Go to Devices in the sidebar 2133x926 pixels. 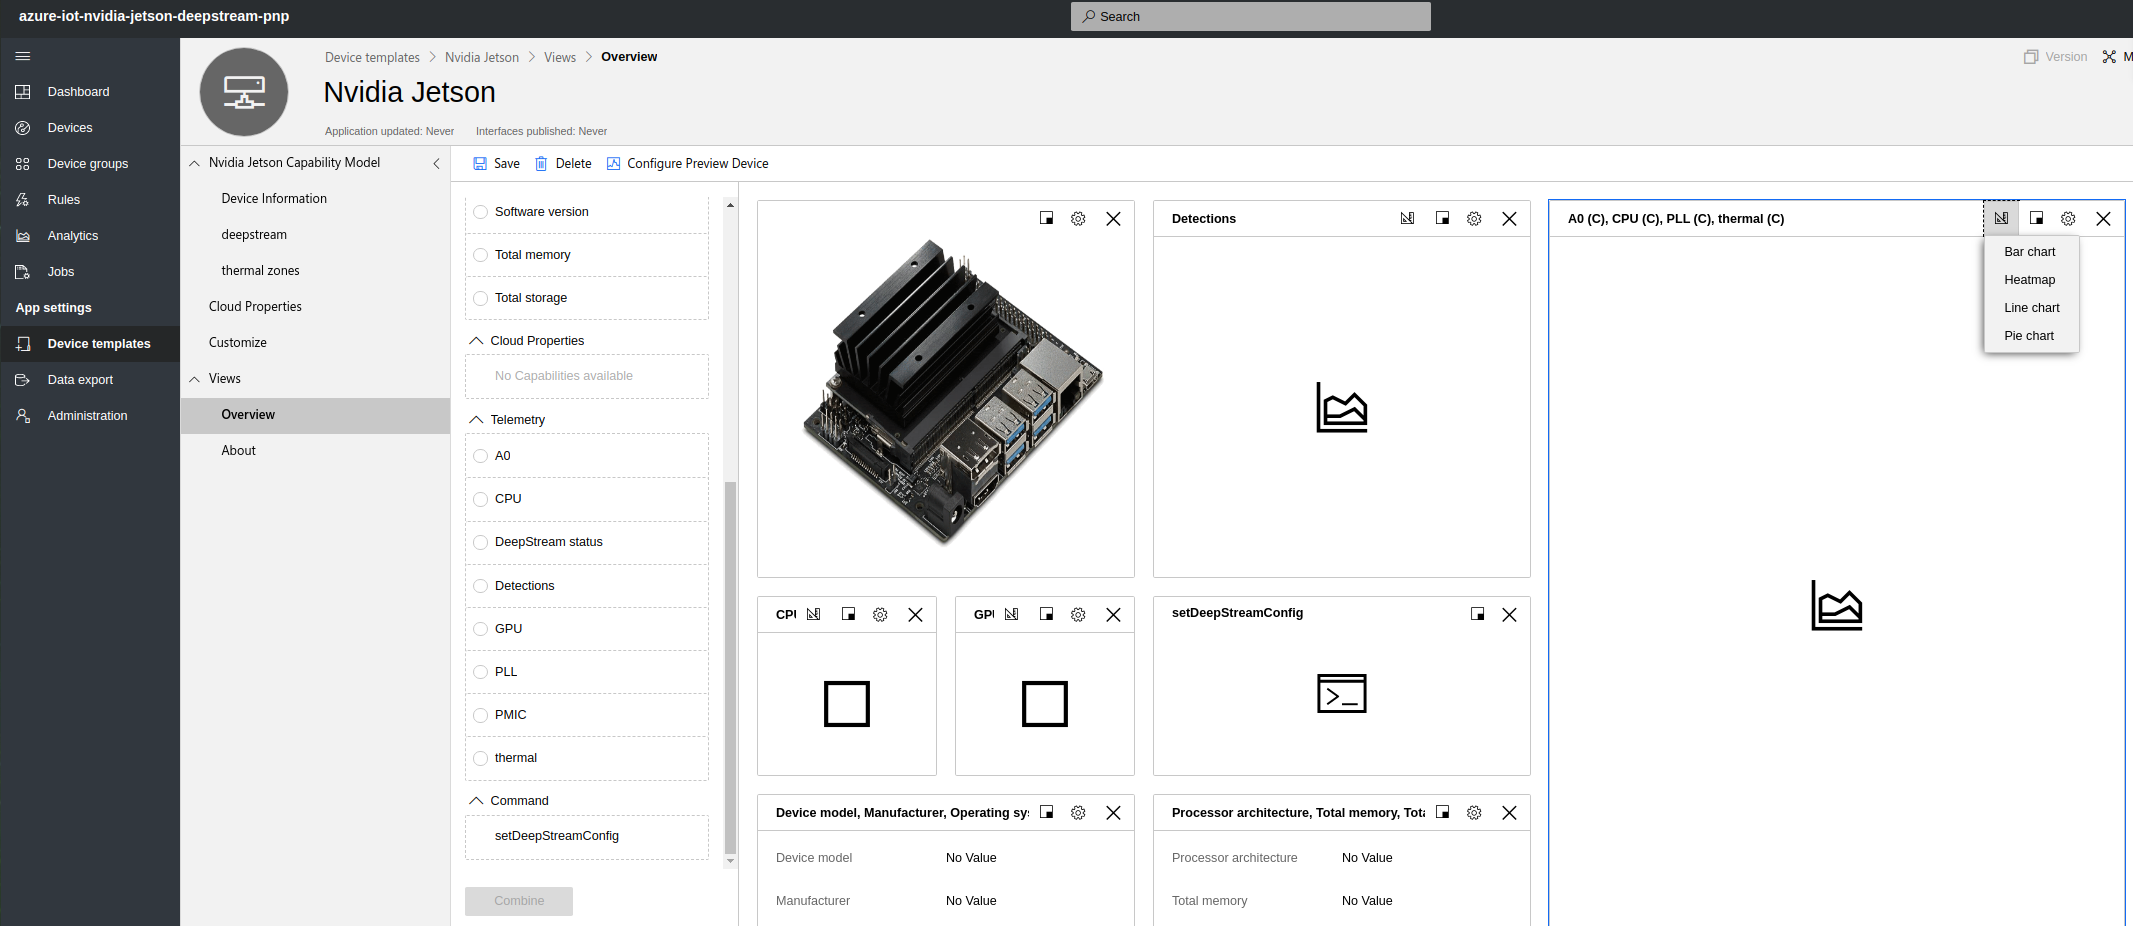coord(70,128)
